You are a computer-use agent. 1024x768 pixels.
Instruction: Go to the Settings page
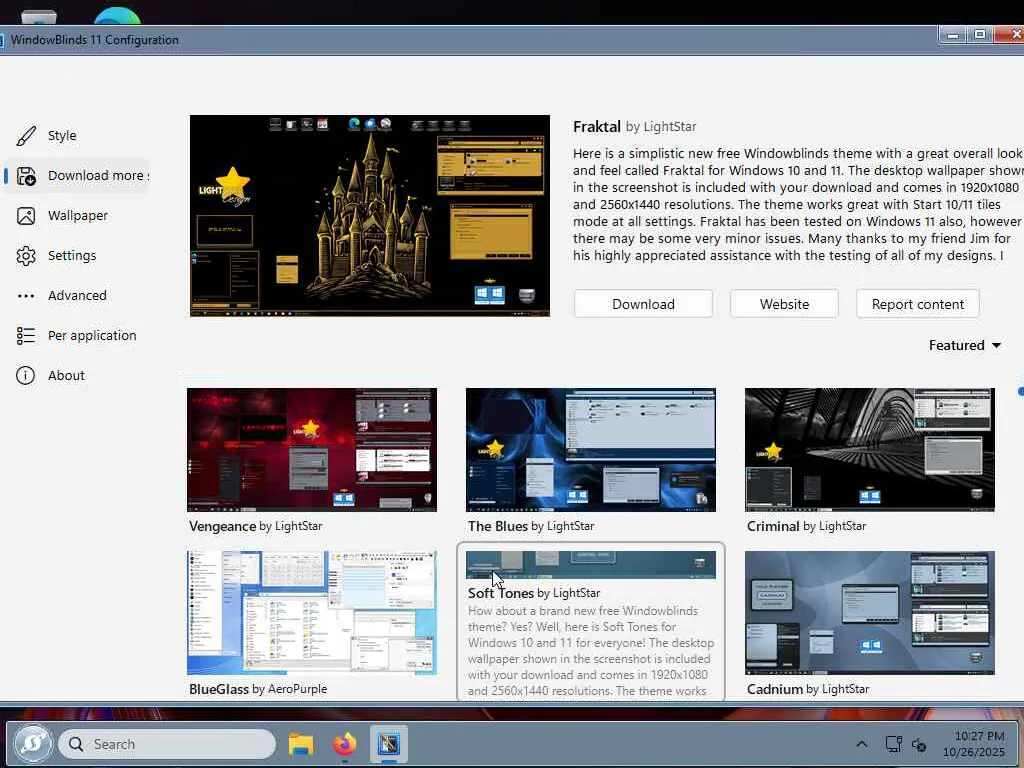pyautogui.click(x=76, y=255)
